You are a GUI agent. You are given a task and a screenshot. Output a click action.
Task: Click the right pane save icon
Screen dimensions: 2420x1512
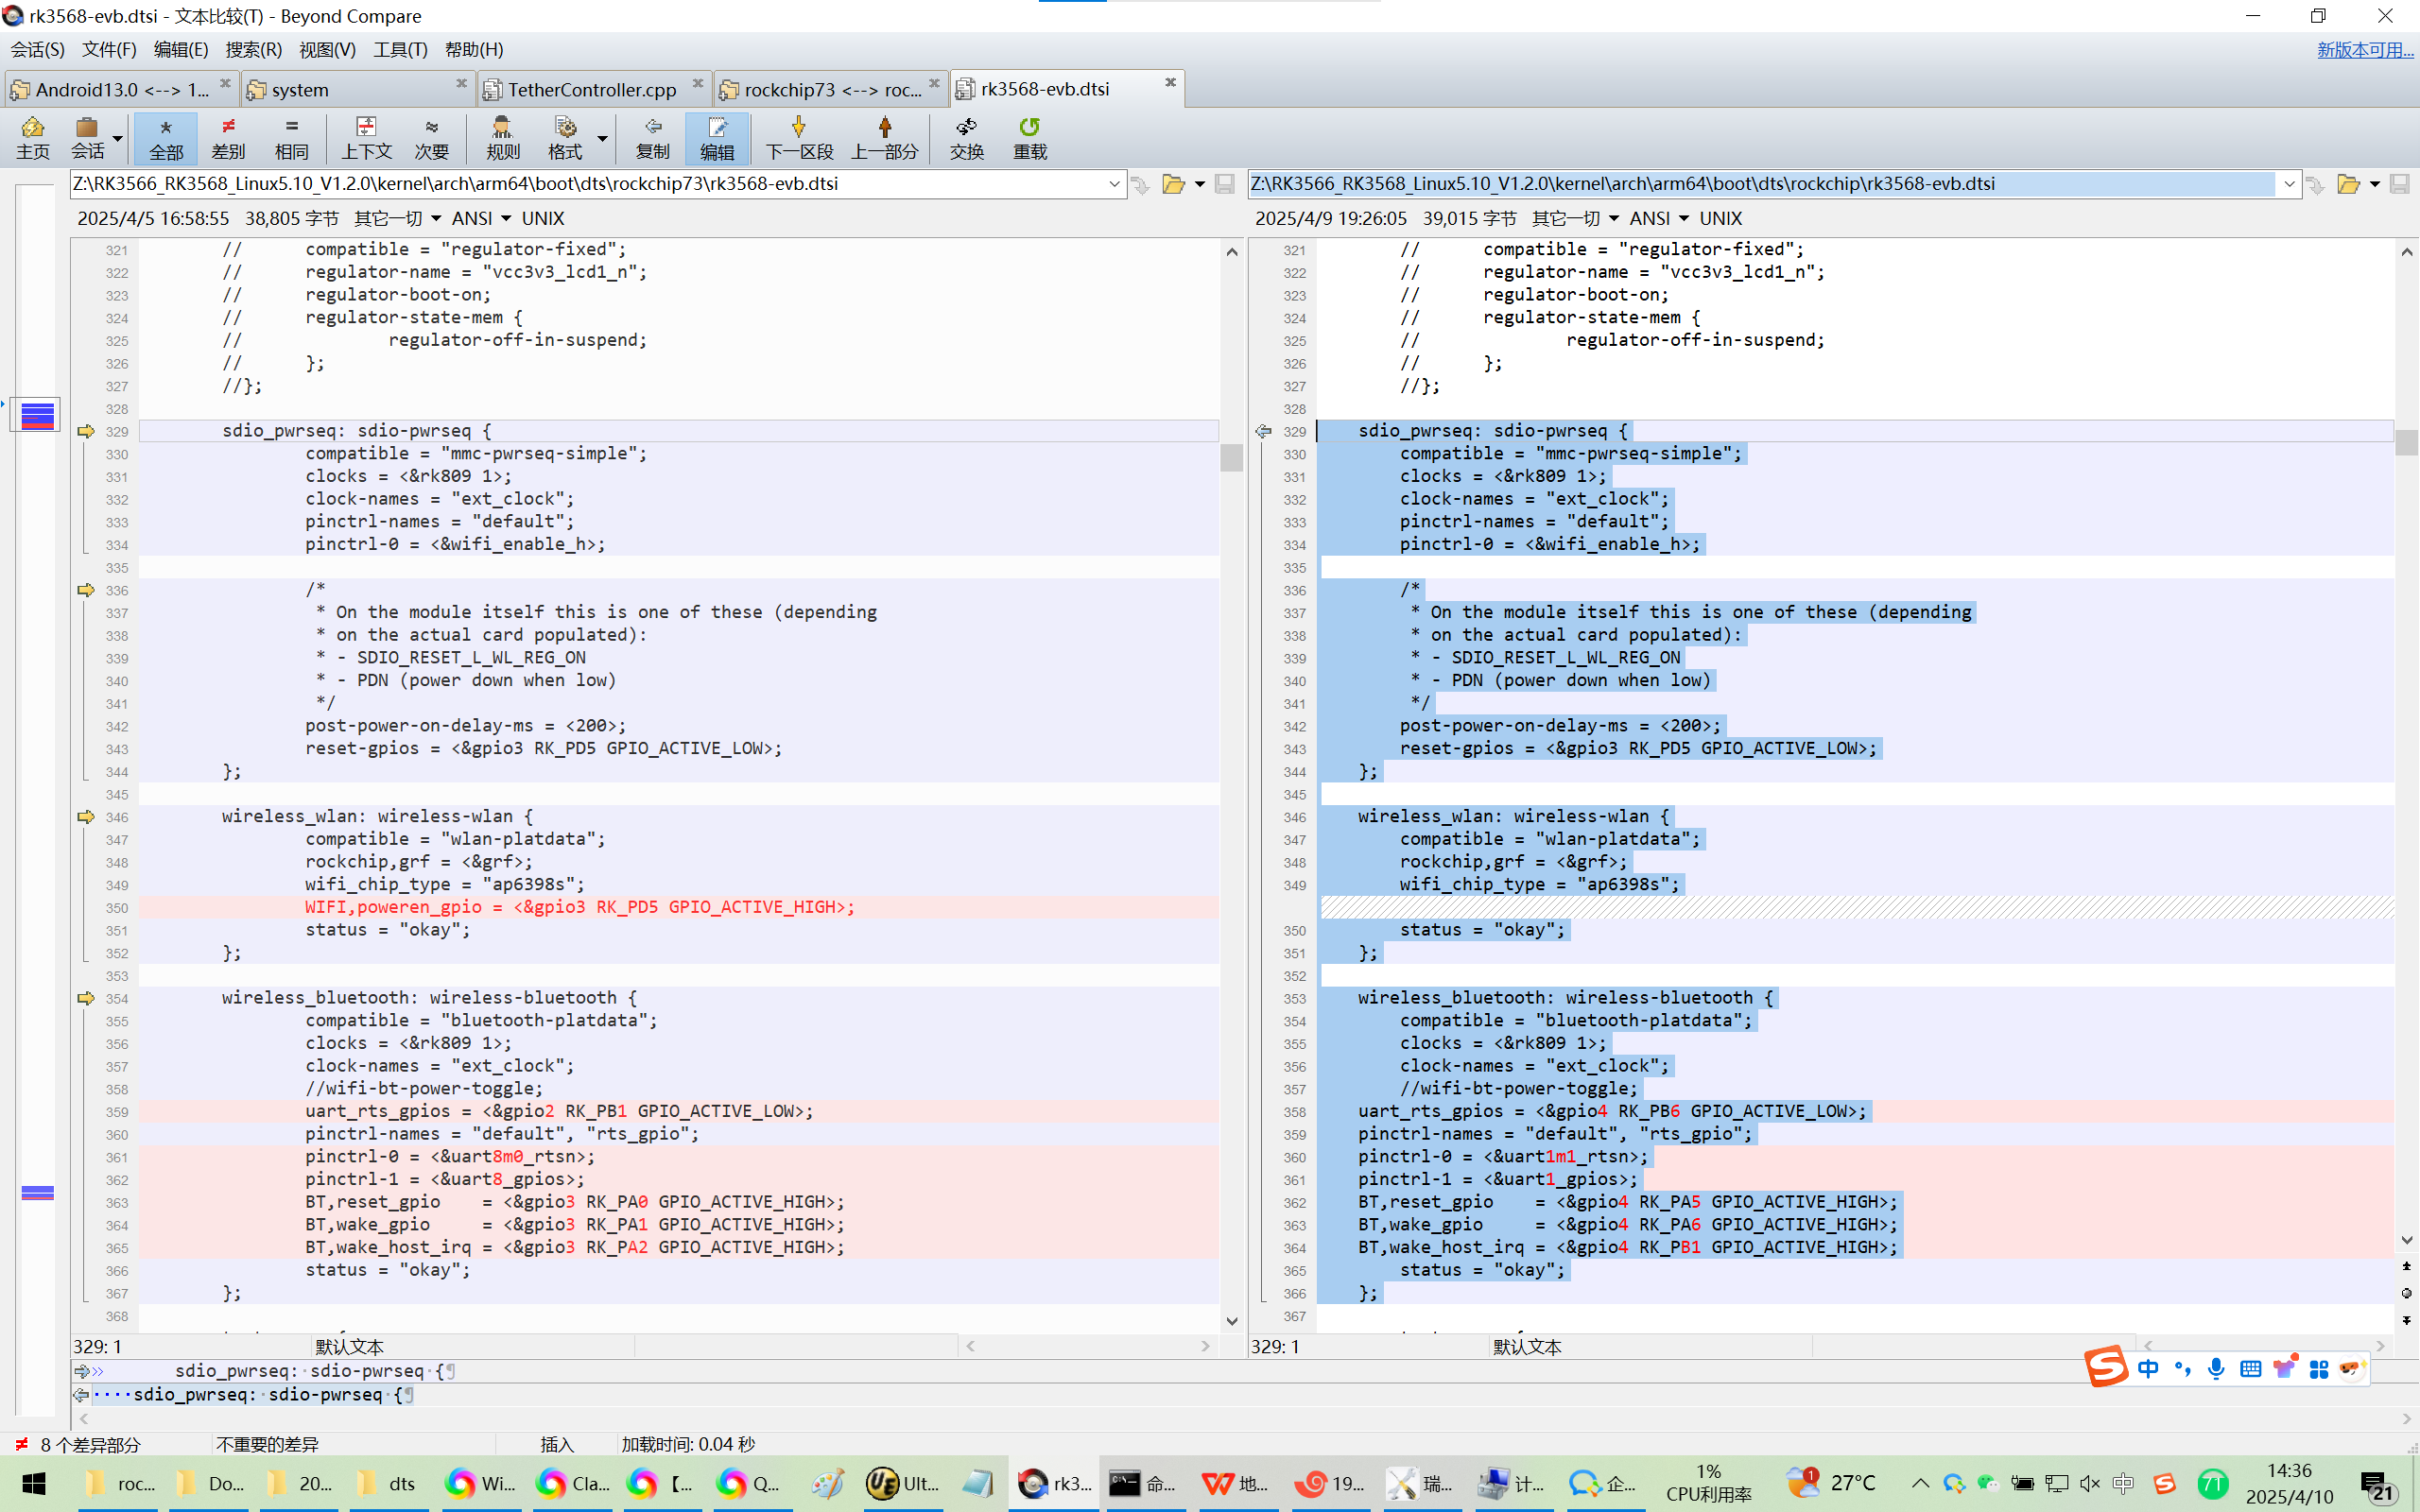[x=2399, y=184]
